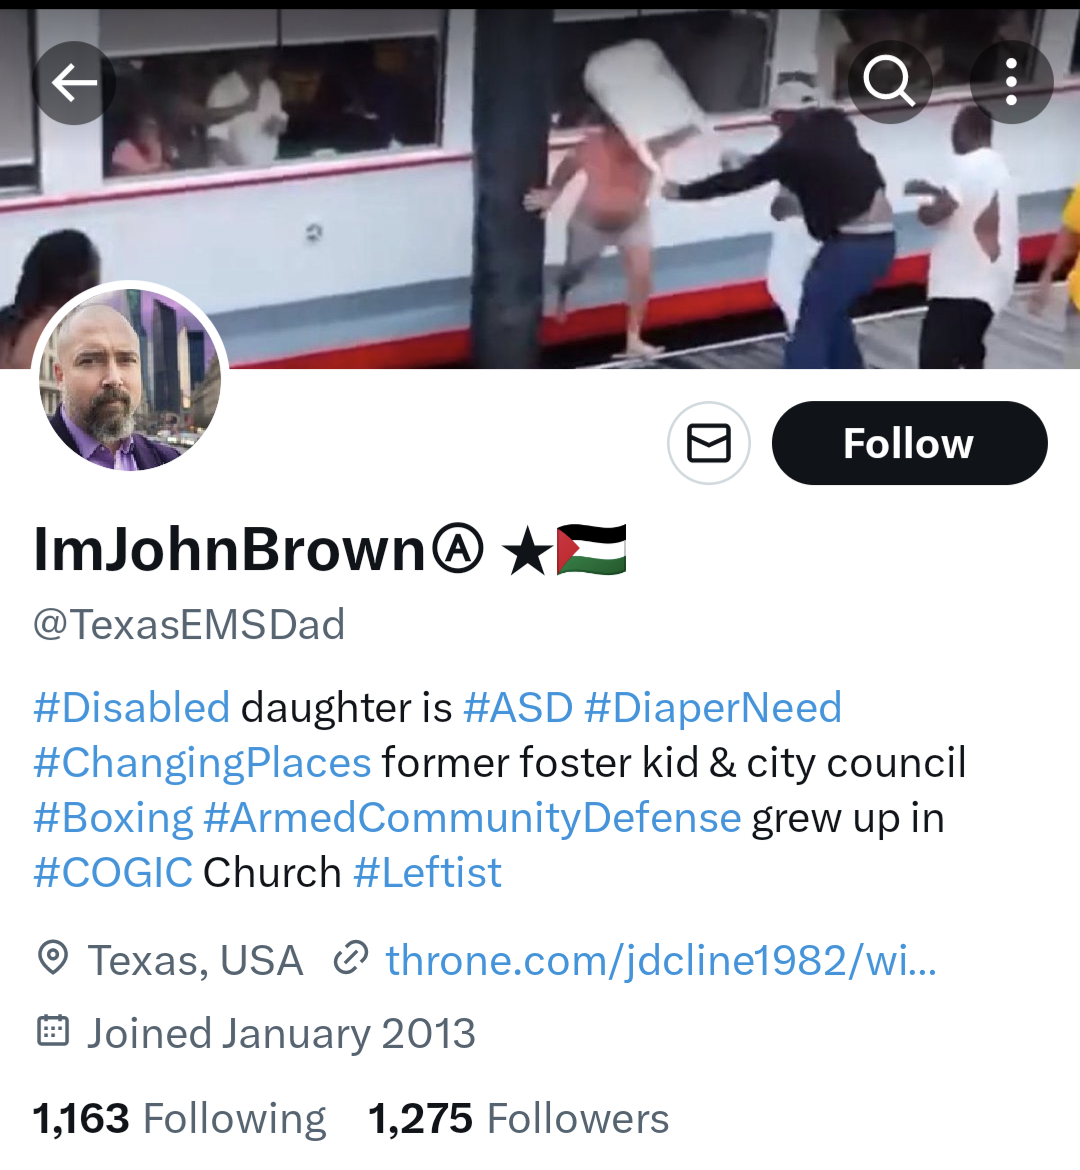Viewport: 1080px width, 1170px height.
Task: Open the three-dot overflow menu
Action: coord(1011,81)
